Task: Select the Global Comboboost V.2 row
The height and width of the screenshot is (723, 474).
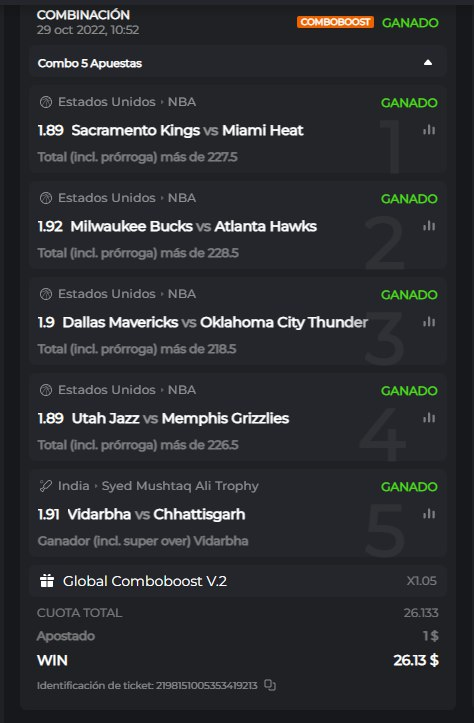Action: pos(237,581)
